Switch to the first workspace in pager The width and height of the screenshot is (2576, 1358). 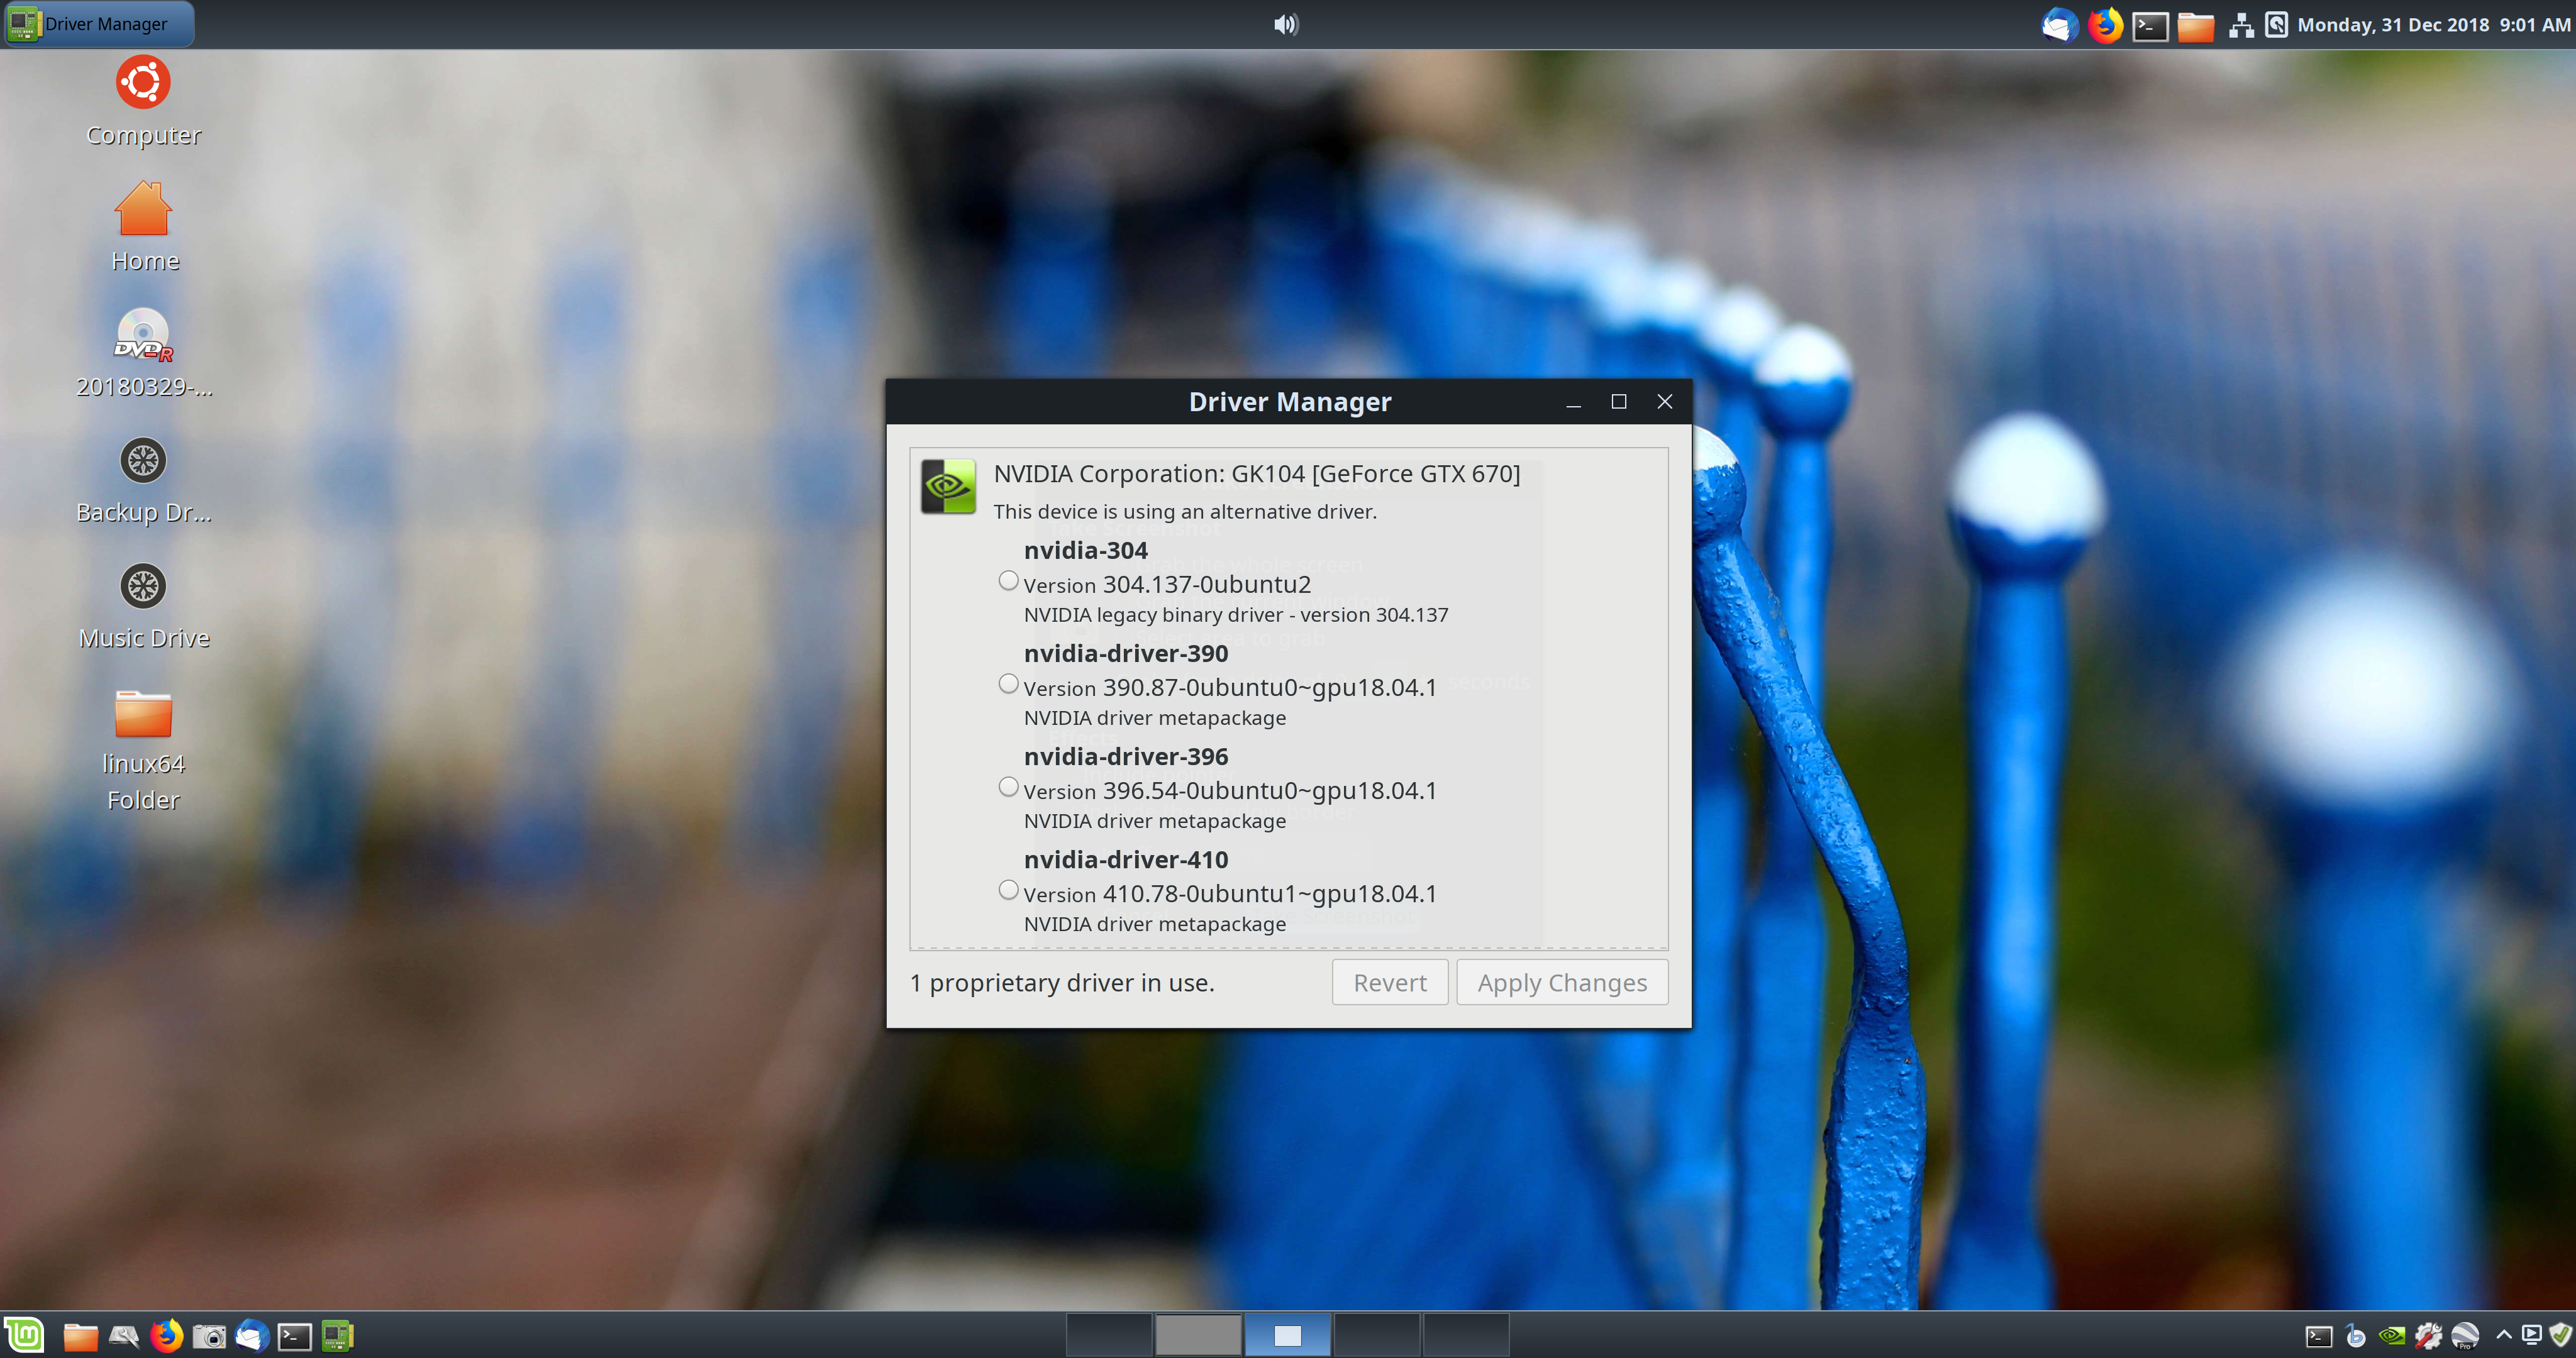point(1109,1336)
